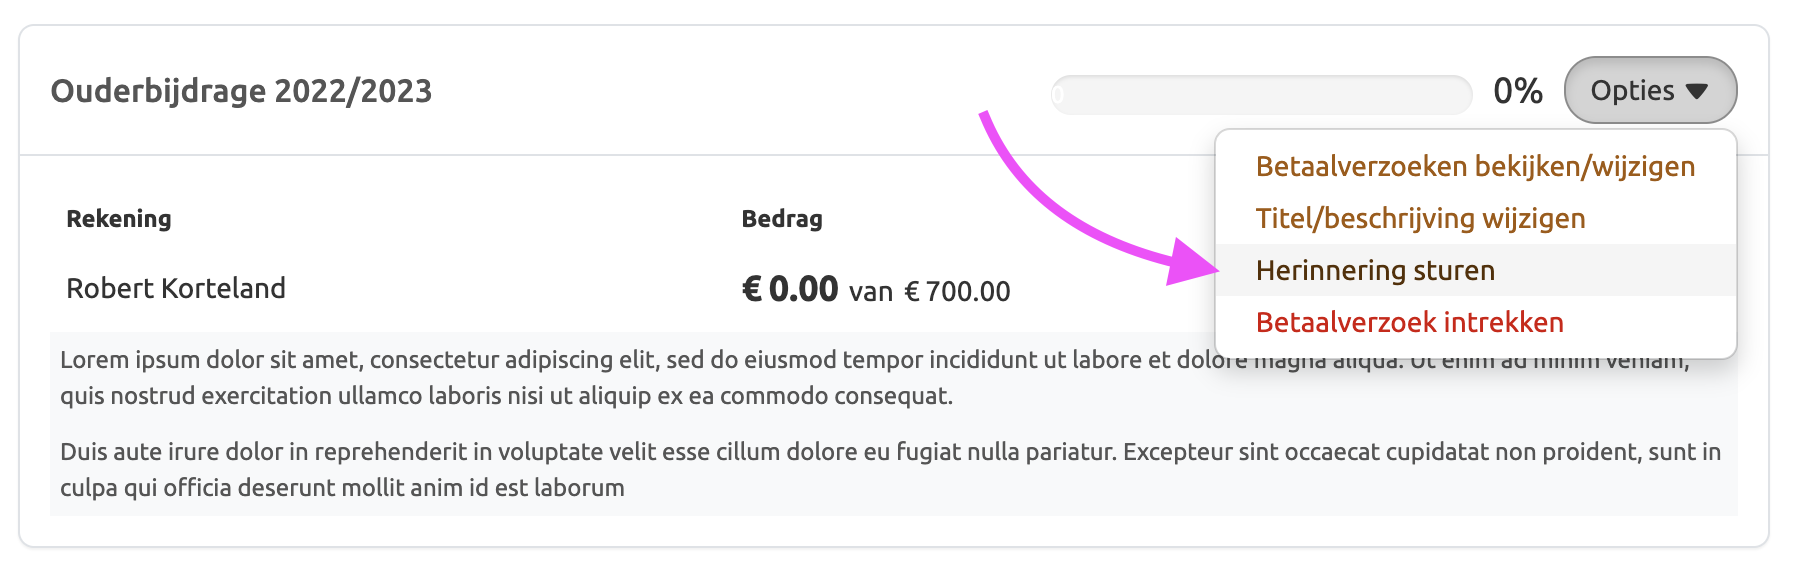Image resolution: width=1794 pixels, height=586 pixels.
Task: Select the account name 'Robert Korteland'
Action: click(x=176, y=288)
